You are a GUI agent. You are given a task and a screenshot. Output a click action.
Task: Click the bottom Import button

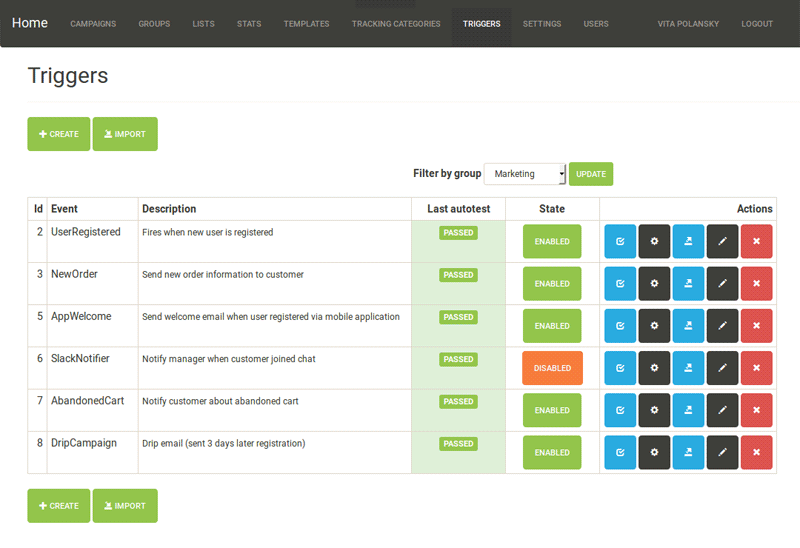[125, 506]
